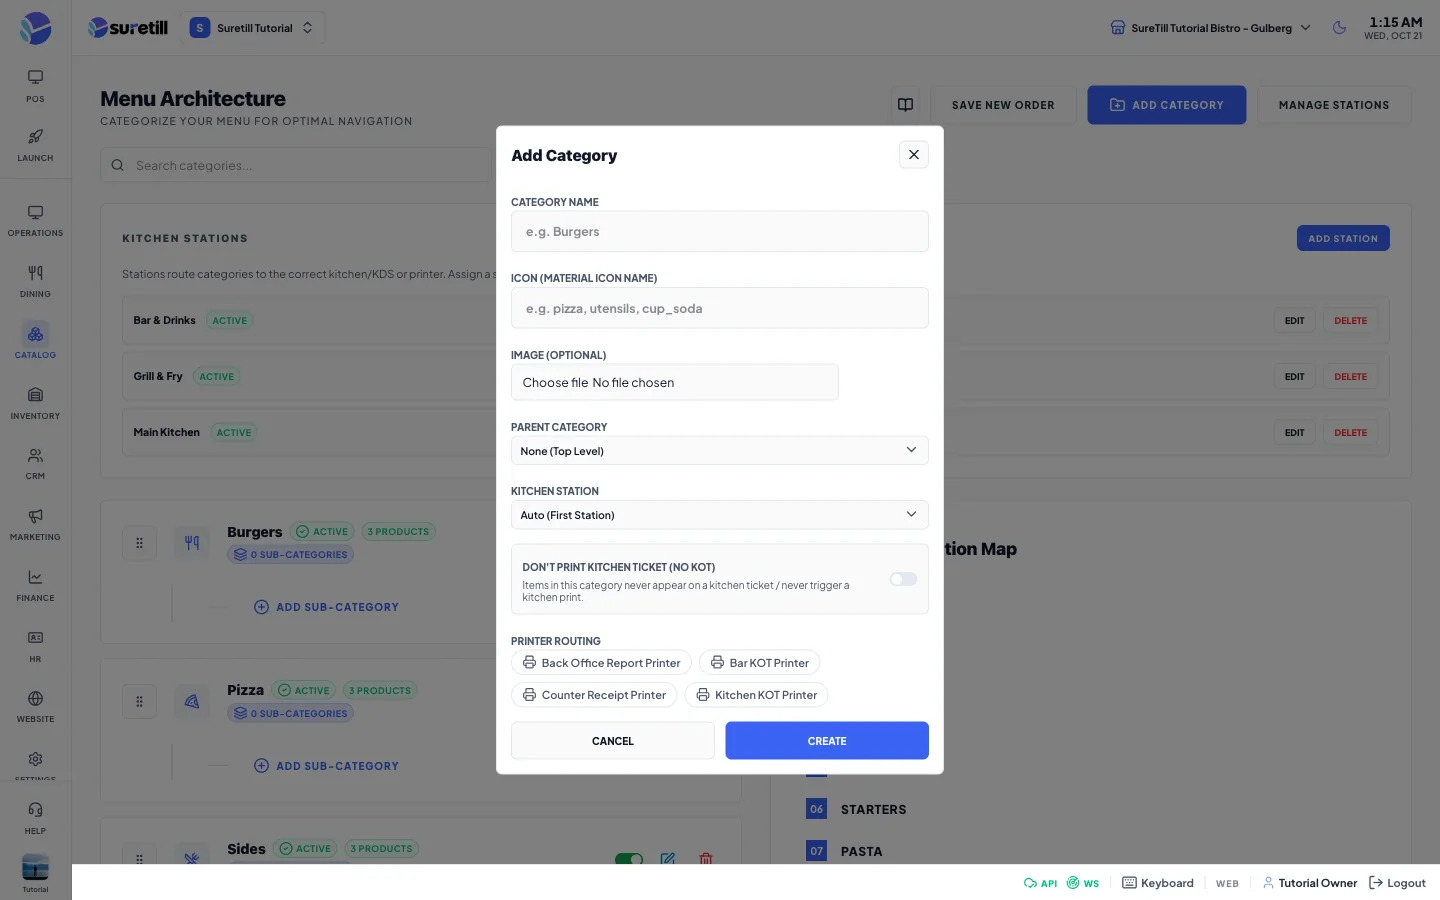
Task: Toggle the Sides category active switch
Action: pos(629,859)
